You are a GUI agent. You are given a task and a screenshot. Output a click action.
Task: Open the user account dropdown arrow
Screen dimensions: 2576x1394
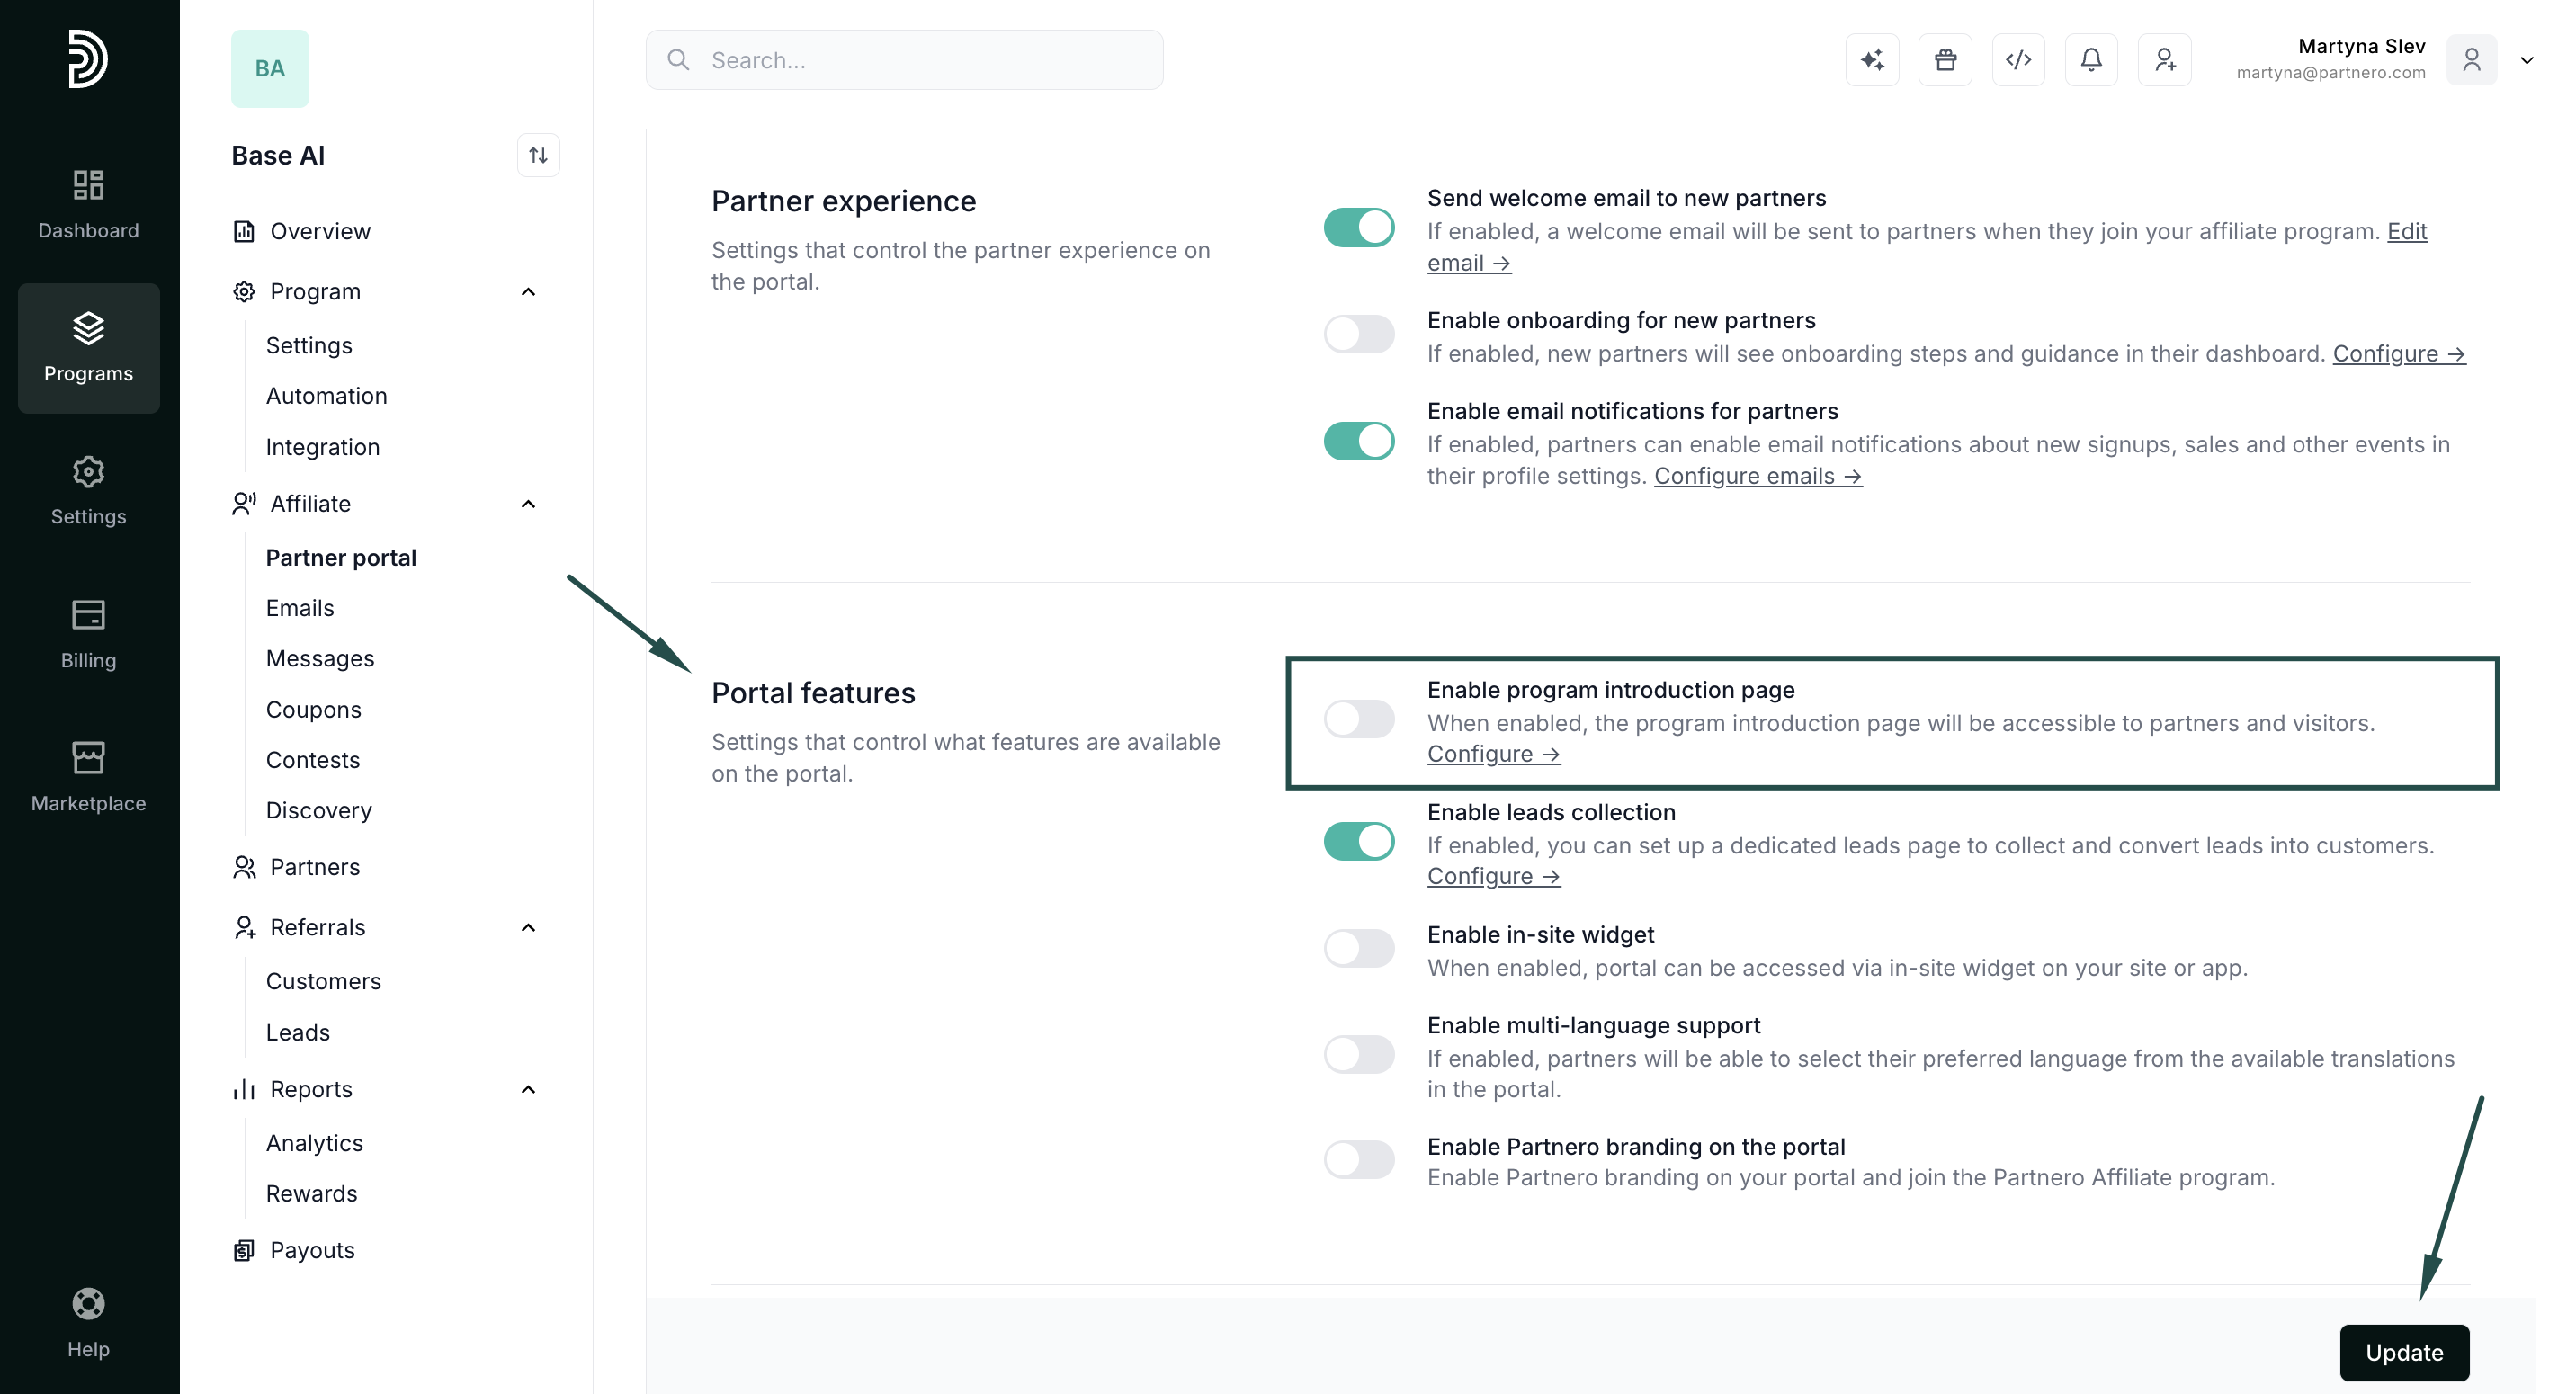[2526, 60]
